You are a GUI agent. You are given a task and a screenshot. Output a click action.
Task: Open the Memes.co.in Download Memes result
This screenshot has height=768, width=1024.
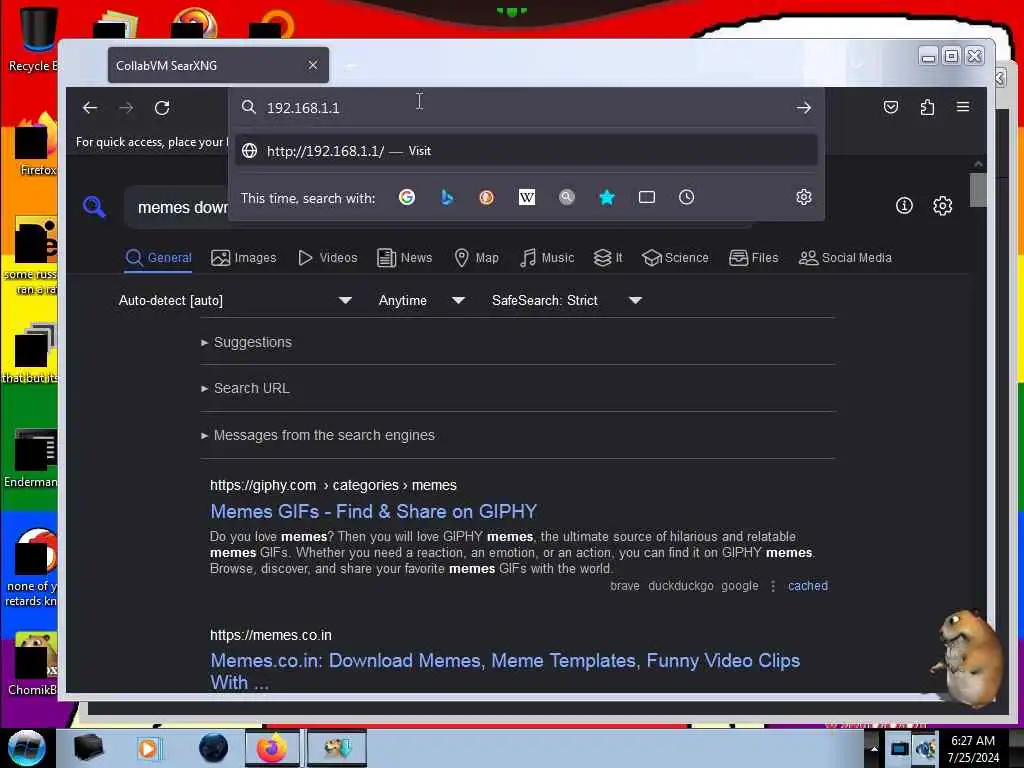[505, 671]
